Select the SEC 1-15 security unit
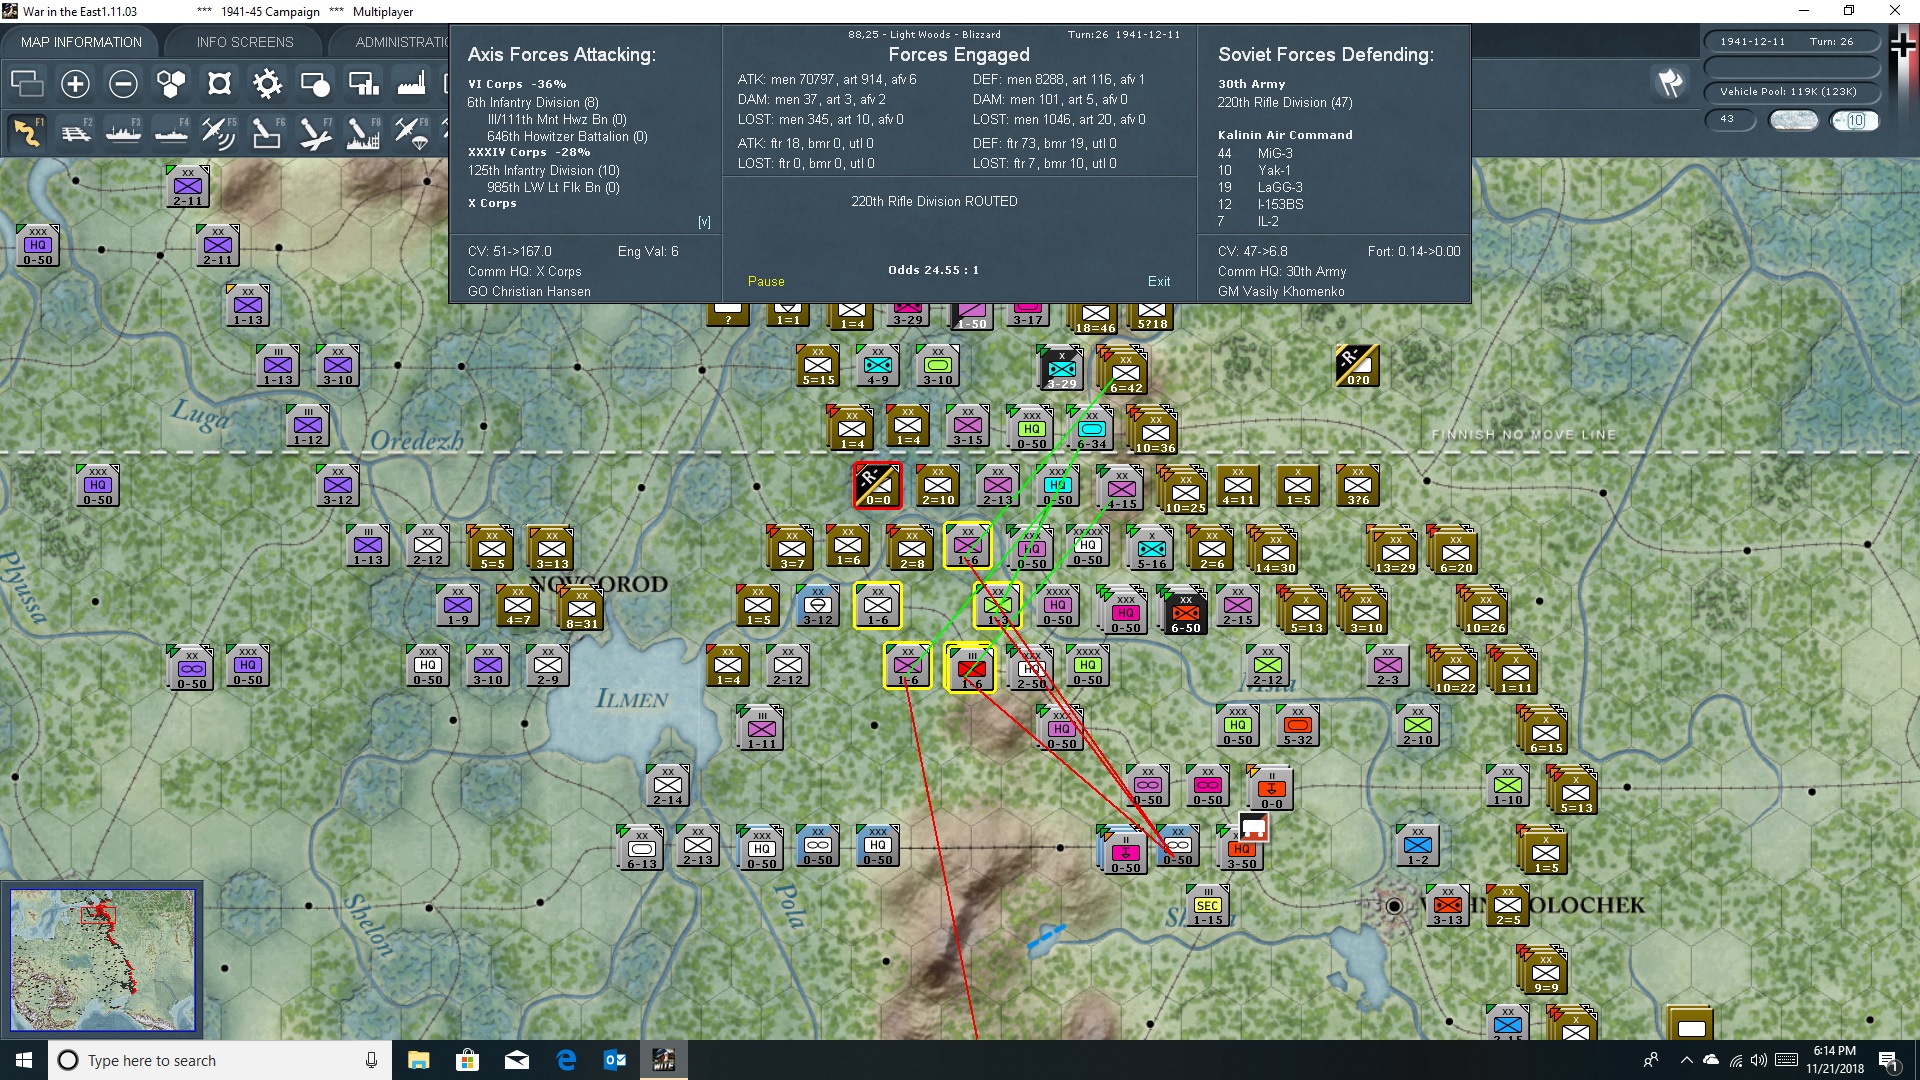This screenshot has height=1080, width=1920. pyautogui.click(x=1208, y=906)
